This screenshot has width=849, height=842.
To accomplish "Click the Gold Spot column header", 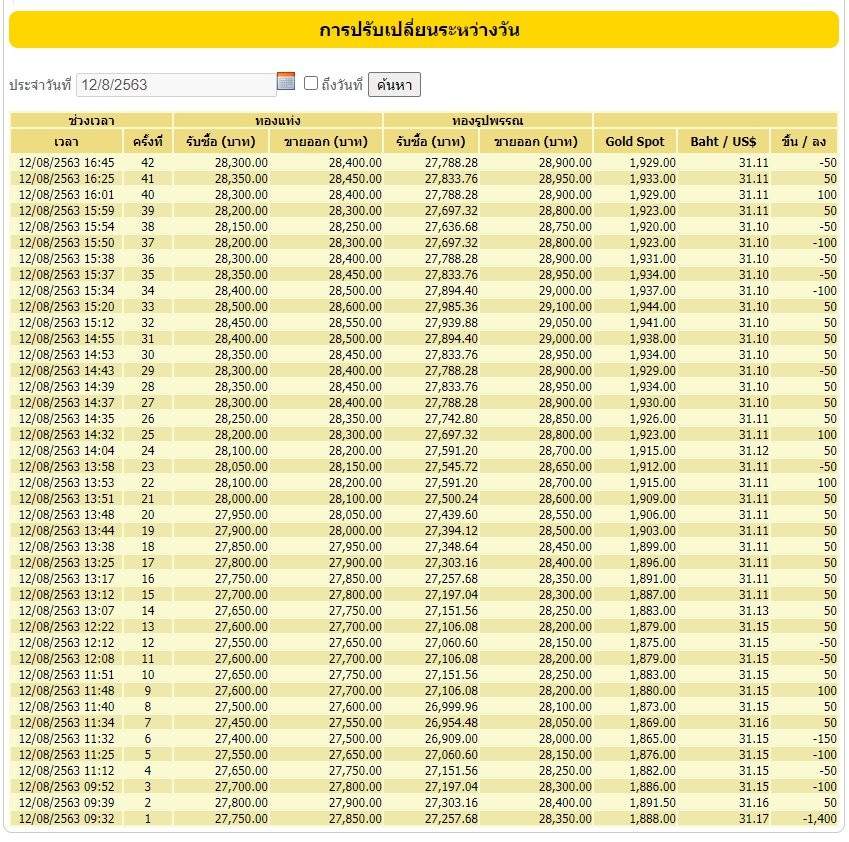I will (x=635, y=142).
